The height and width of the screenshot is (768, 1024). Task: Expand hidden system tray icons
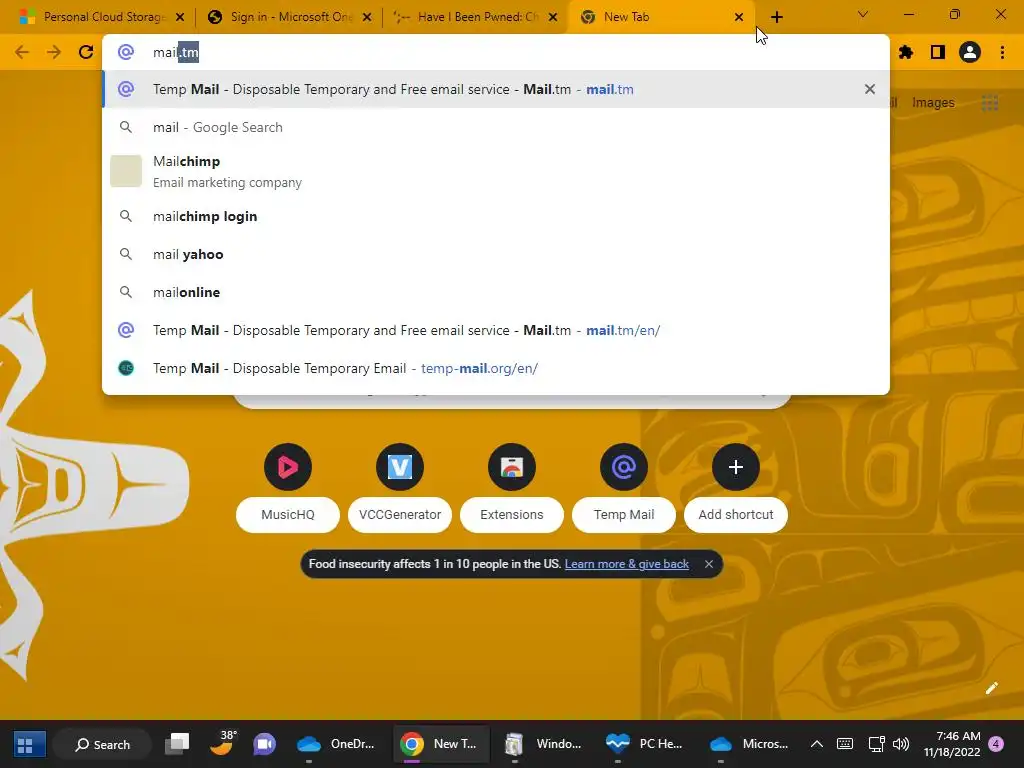(x=816, y=744)
